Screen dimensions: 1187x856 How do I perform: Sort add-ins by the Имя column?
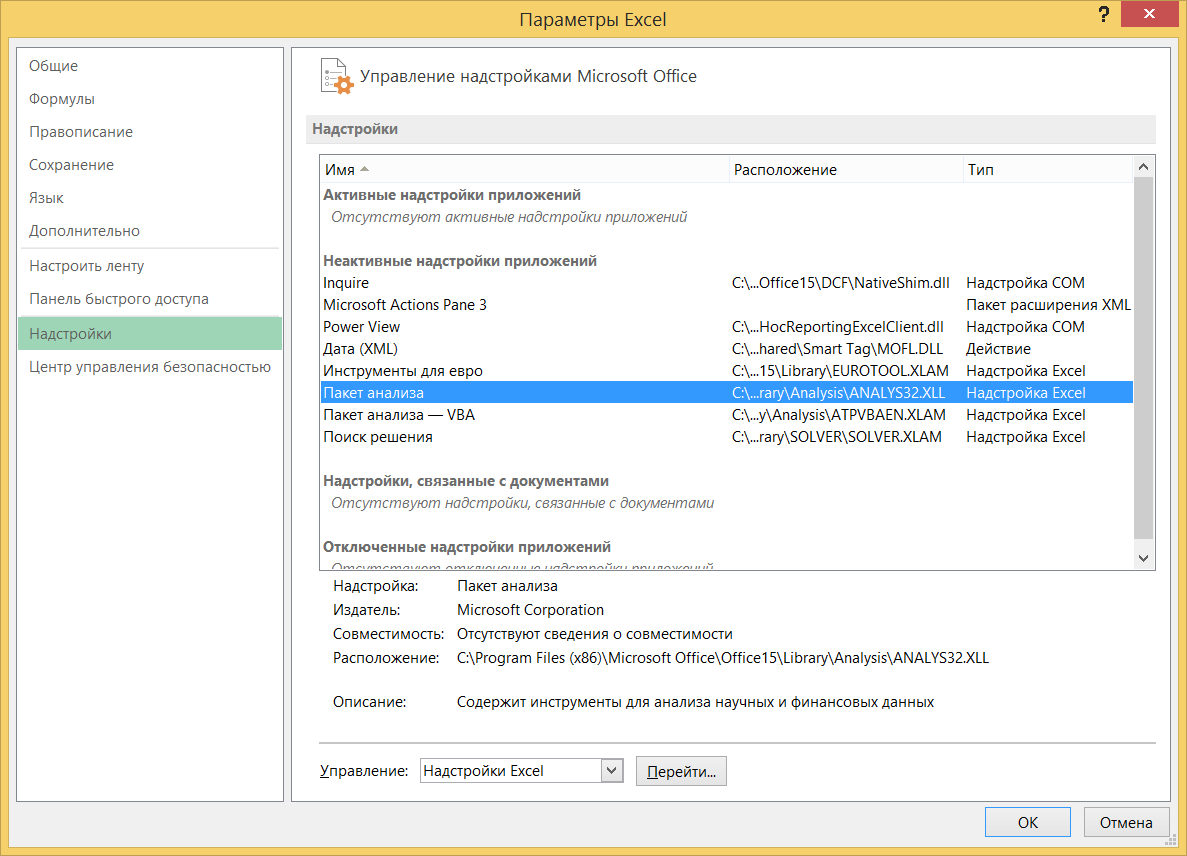pyautogui.click(x=524, y=170)
